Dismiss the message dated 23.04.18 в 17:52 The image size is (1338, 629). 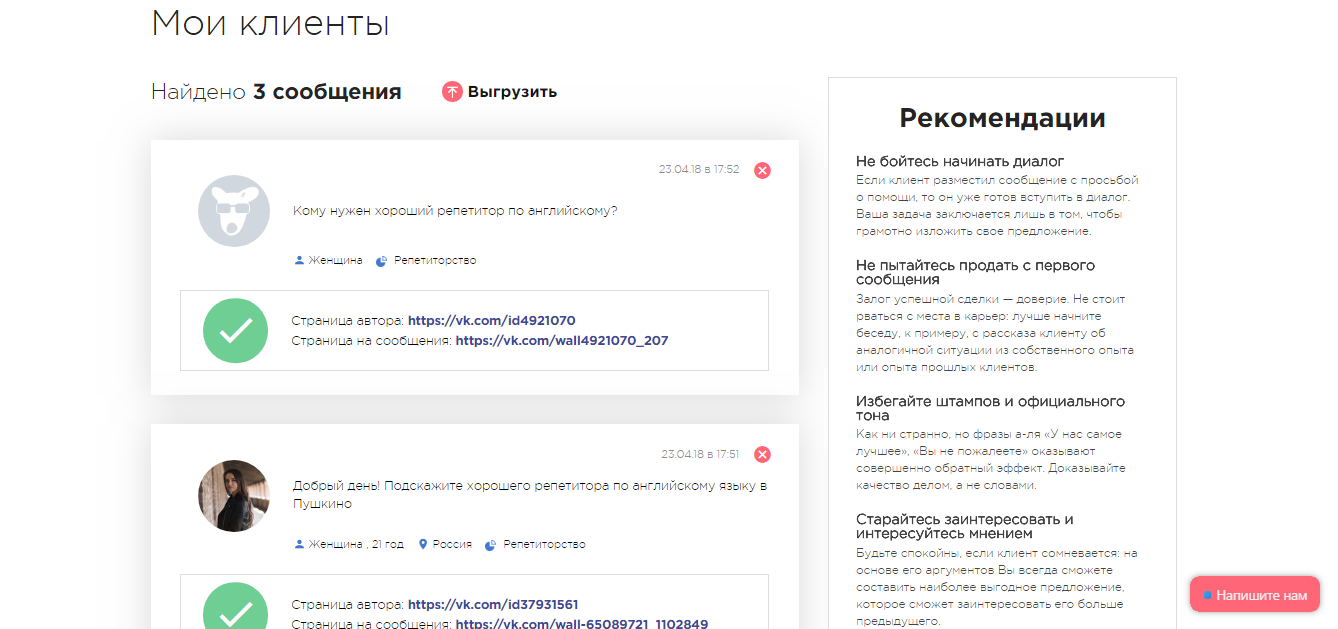(x=762, y=170)
